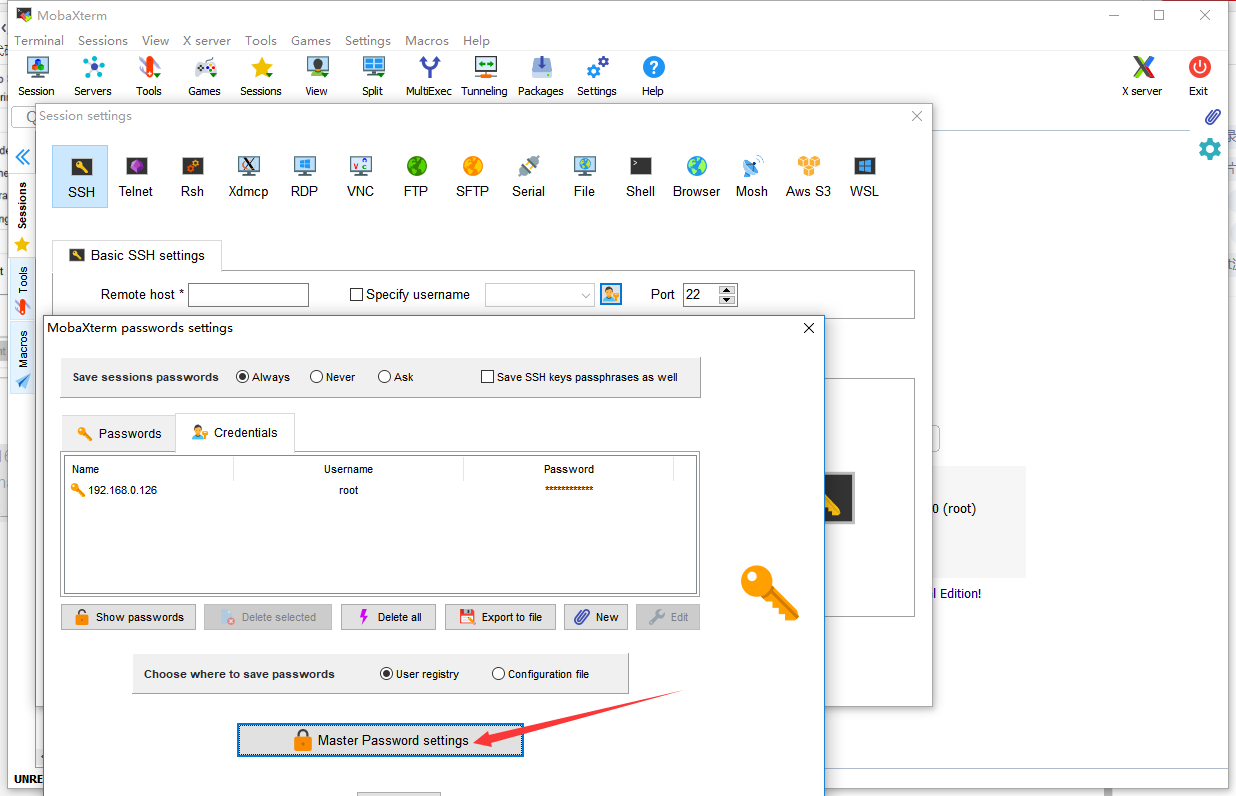Check Save SSH keys passphrases as well

[x=488, y=377]
